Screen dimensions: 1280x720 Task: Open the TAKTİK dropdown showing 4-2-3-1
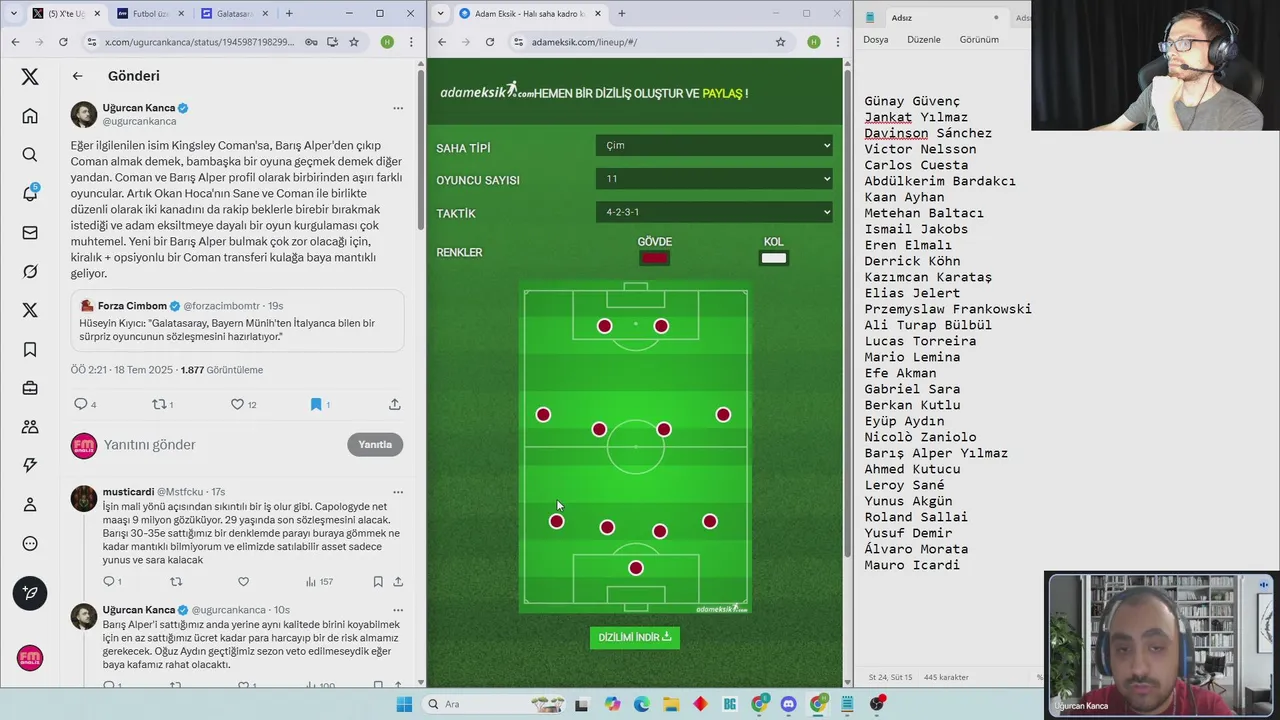pyautogui.click(x=714, y=212)
